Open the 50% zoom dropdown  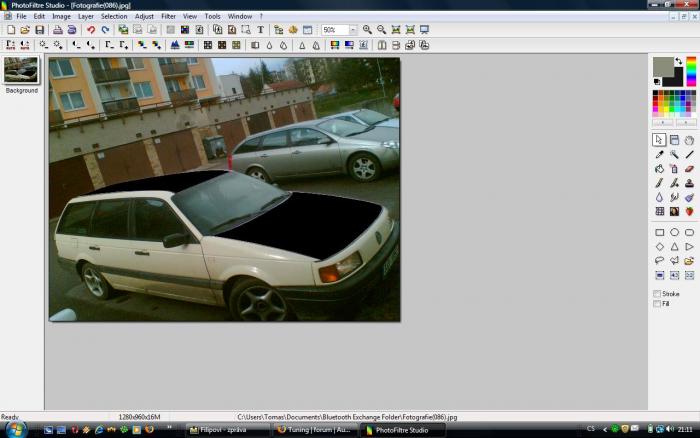353,30
